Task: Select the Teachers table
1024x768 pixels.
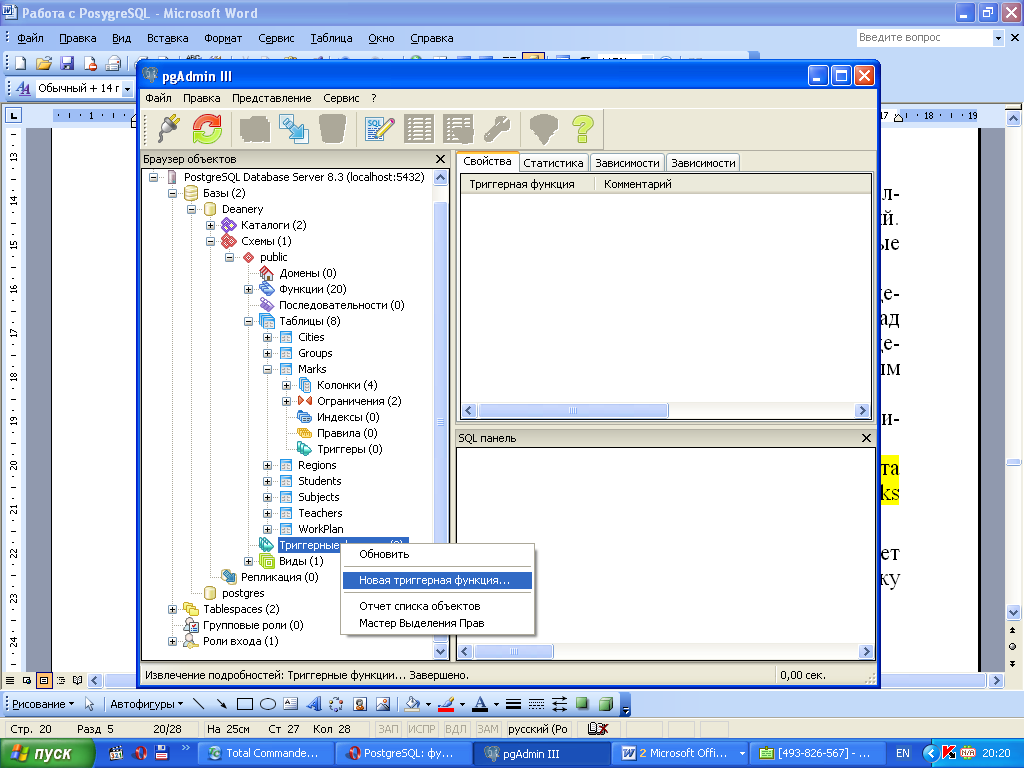Action: pos(320,513)
